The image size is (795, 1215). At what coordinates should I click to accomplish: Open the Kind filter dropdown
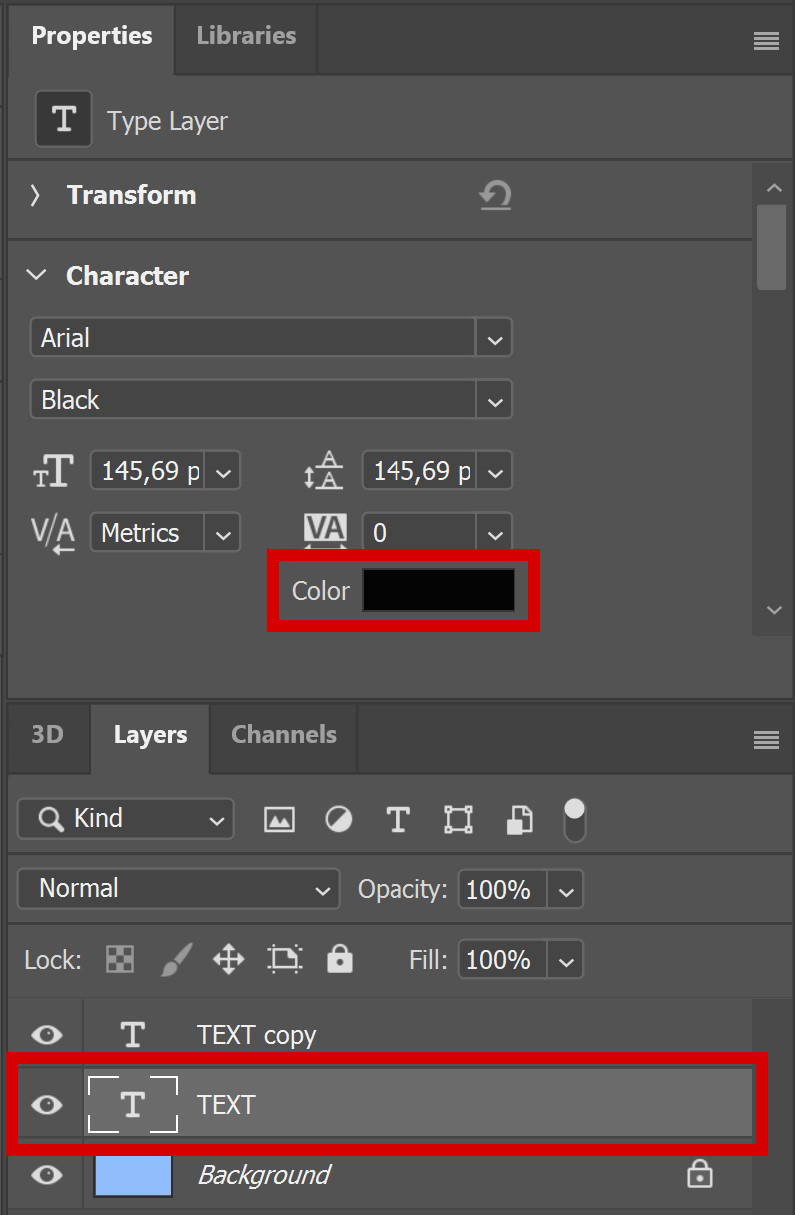tap(126, 819)
